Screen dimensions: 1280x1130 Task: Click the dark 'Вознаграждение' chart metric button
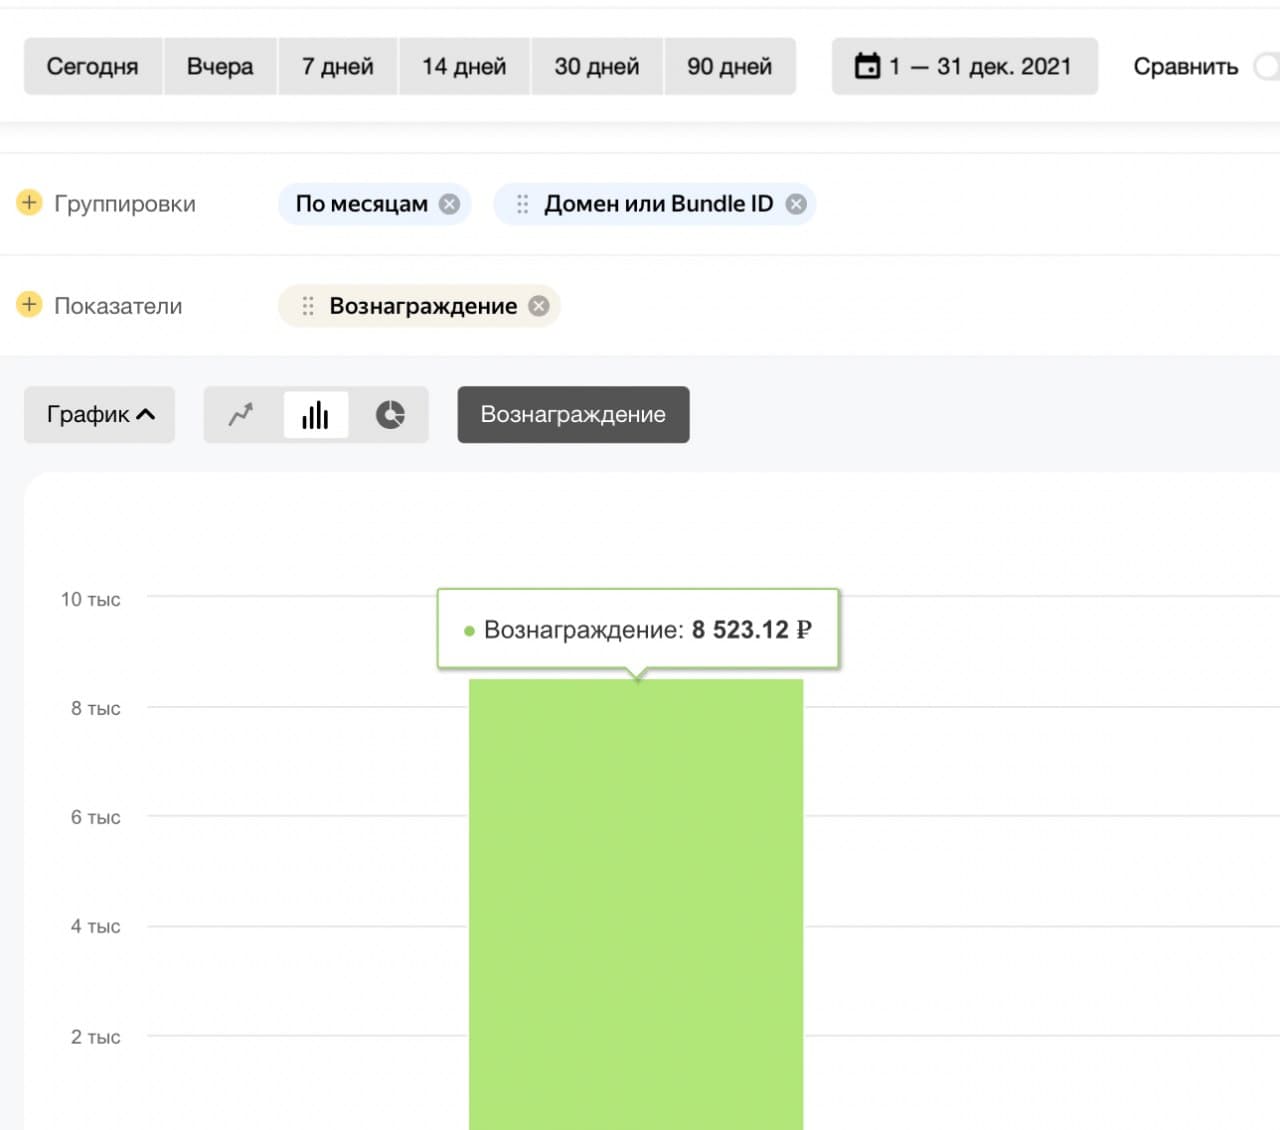coord(573,414)
